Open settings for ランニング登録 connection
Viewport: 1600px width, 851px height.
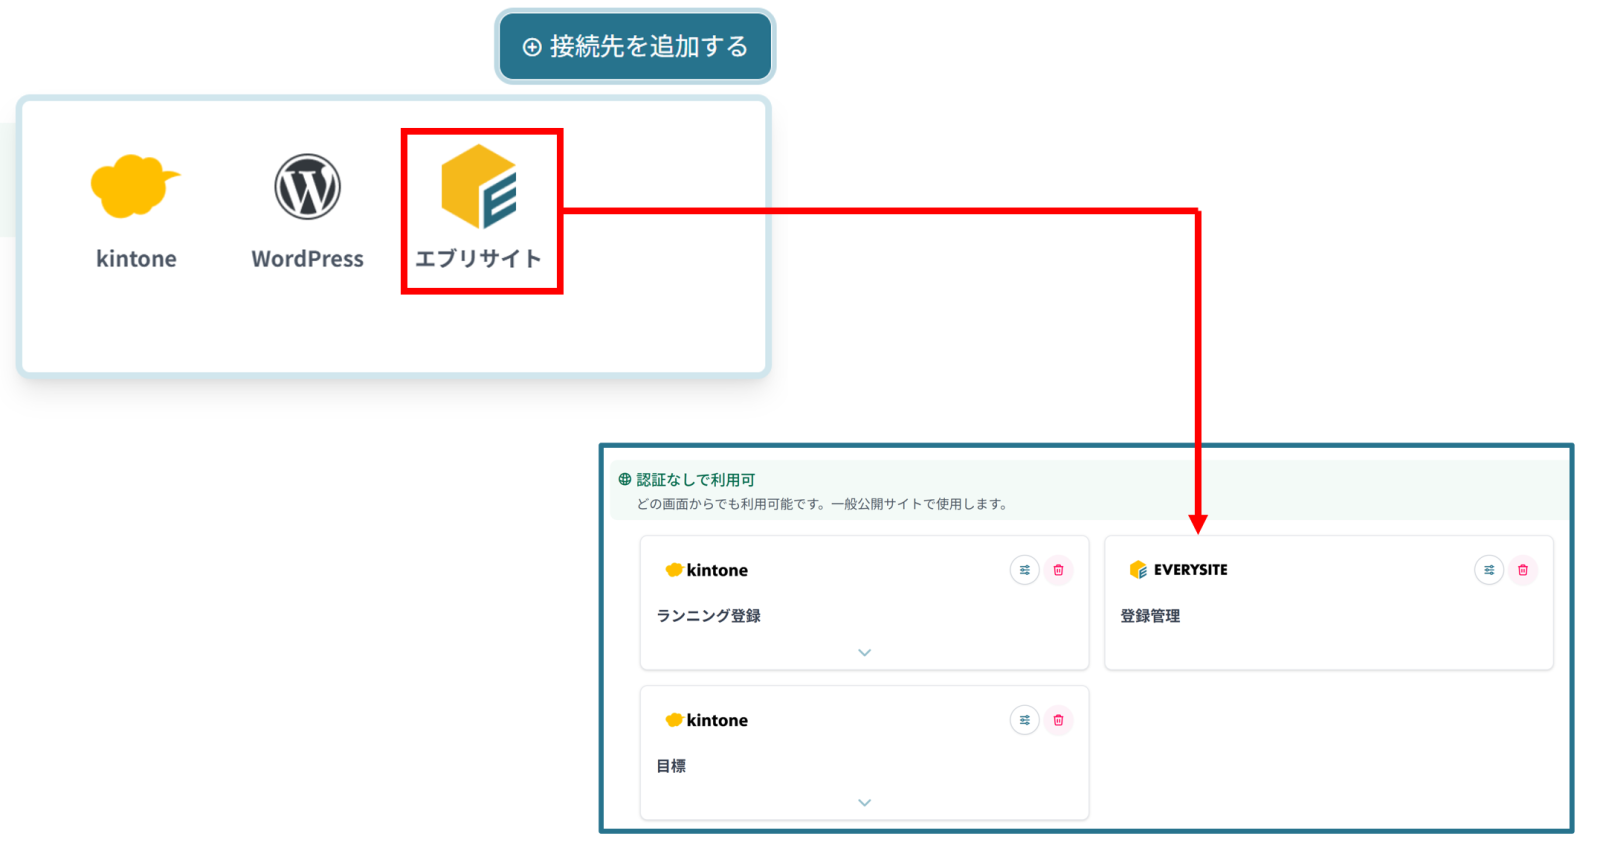pyautogui.click(x=1024, y=570)
